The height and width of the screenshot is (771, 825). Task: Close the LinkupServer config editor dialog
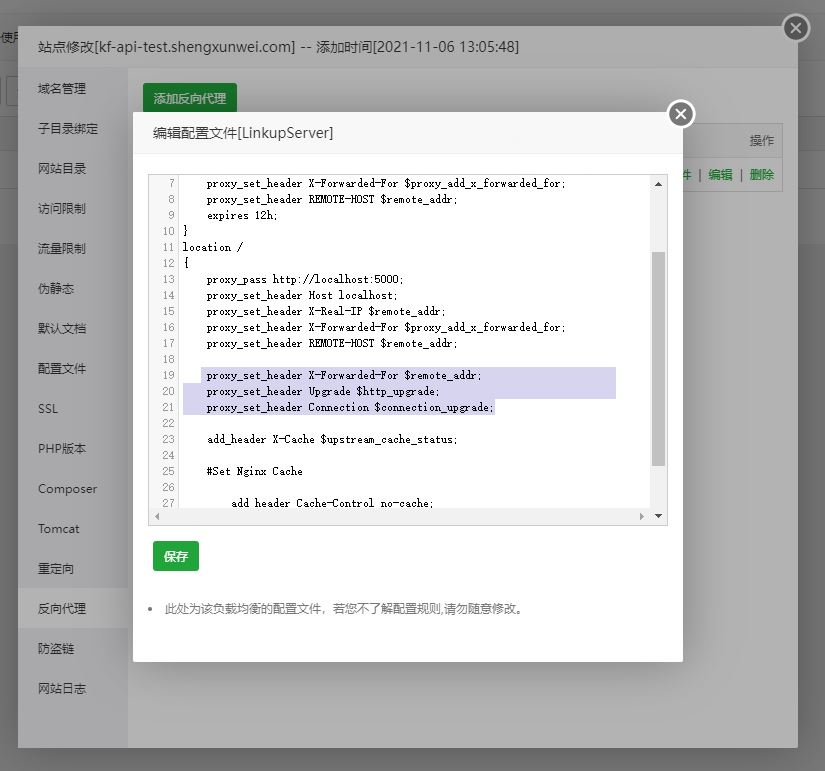[x=680, y=114]
